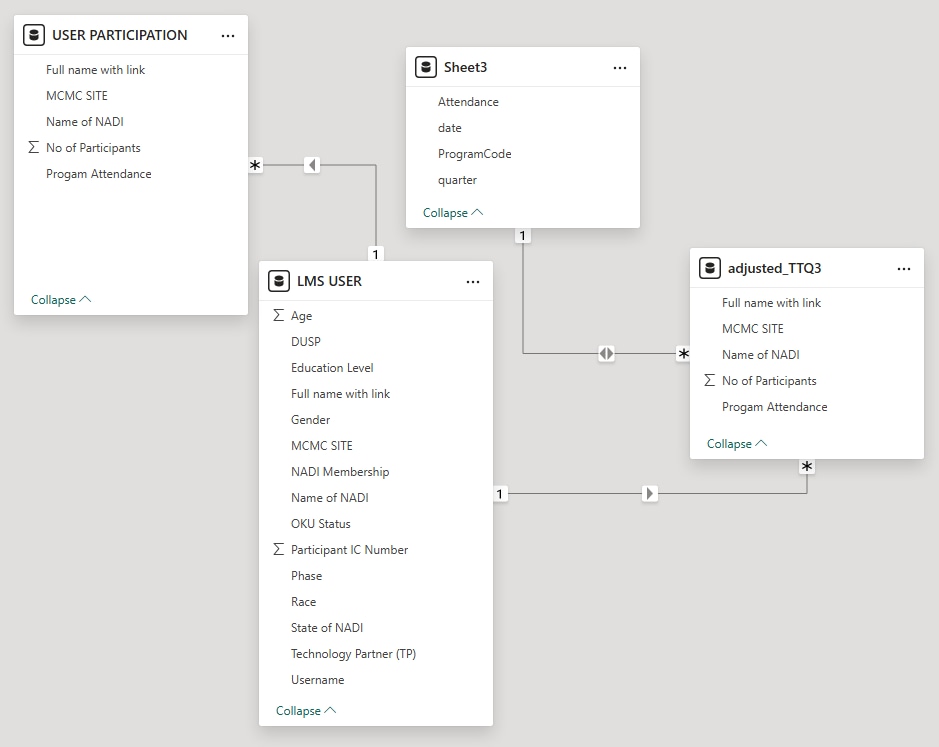The width and height of the screenshot is (939, 747).
Task: Collapse the Sheet3 table fields
Action: point(452,212)
